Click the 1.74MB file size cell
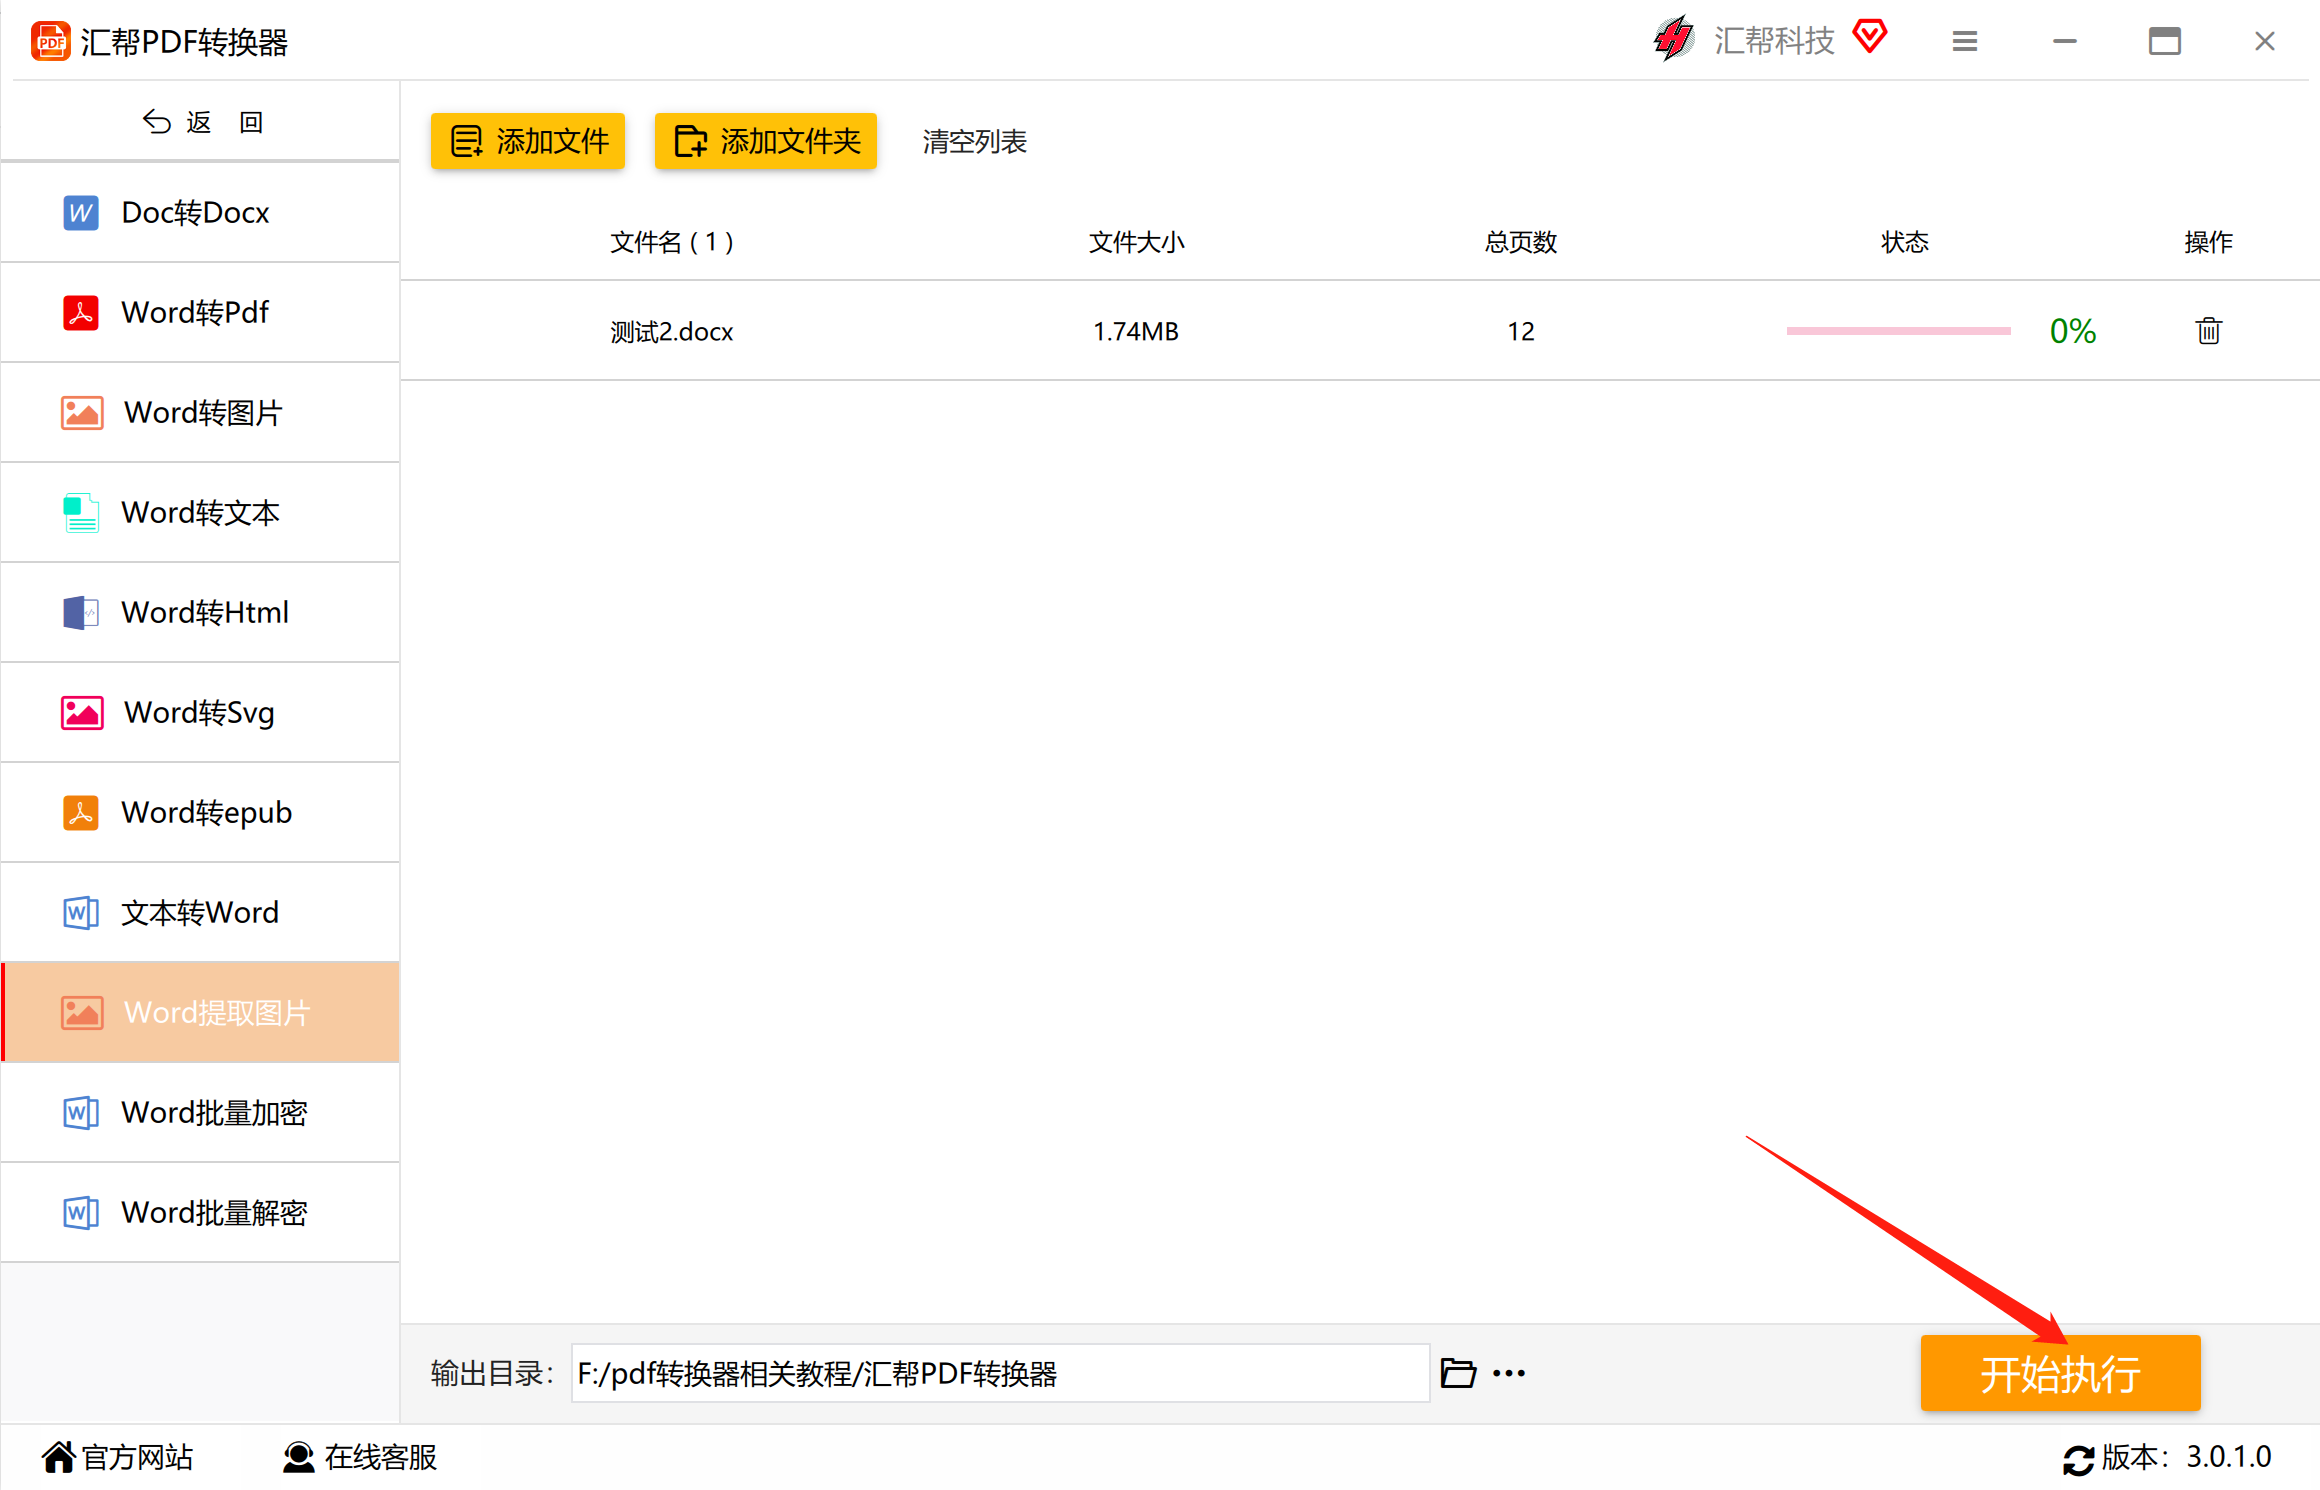This screenshot has width=2320, height=1490. [x=1136, y=331]
